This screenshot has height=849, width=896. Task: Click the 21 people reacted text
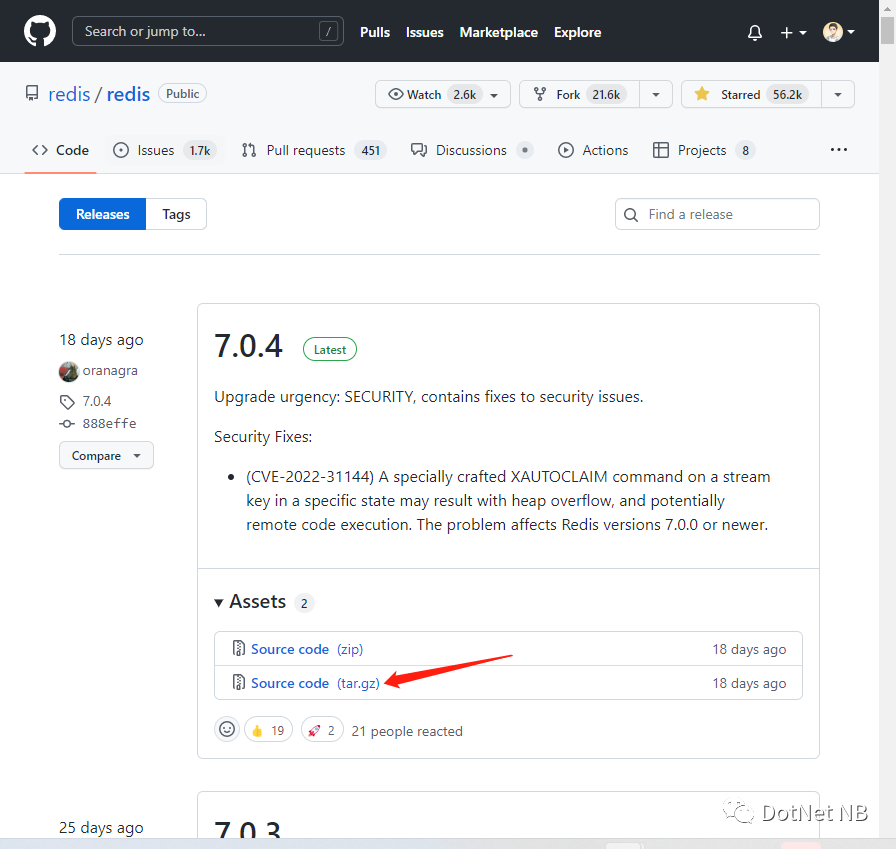407,731
